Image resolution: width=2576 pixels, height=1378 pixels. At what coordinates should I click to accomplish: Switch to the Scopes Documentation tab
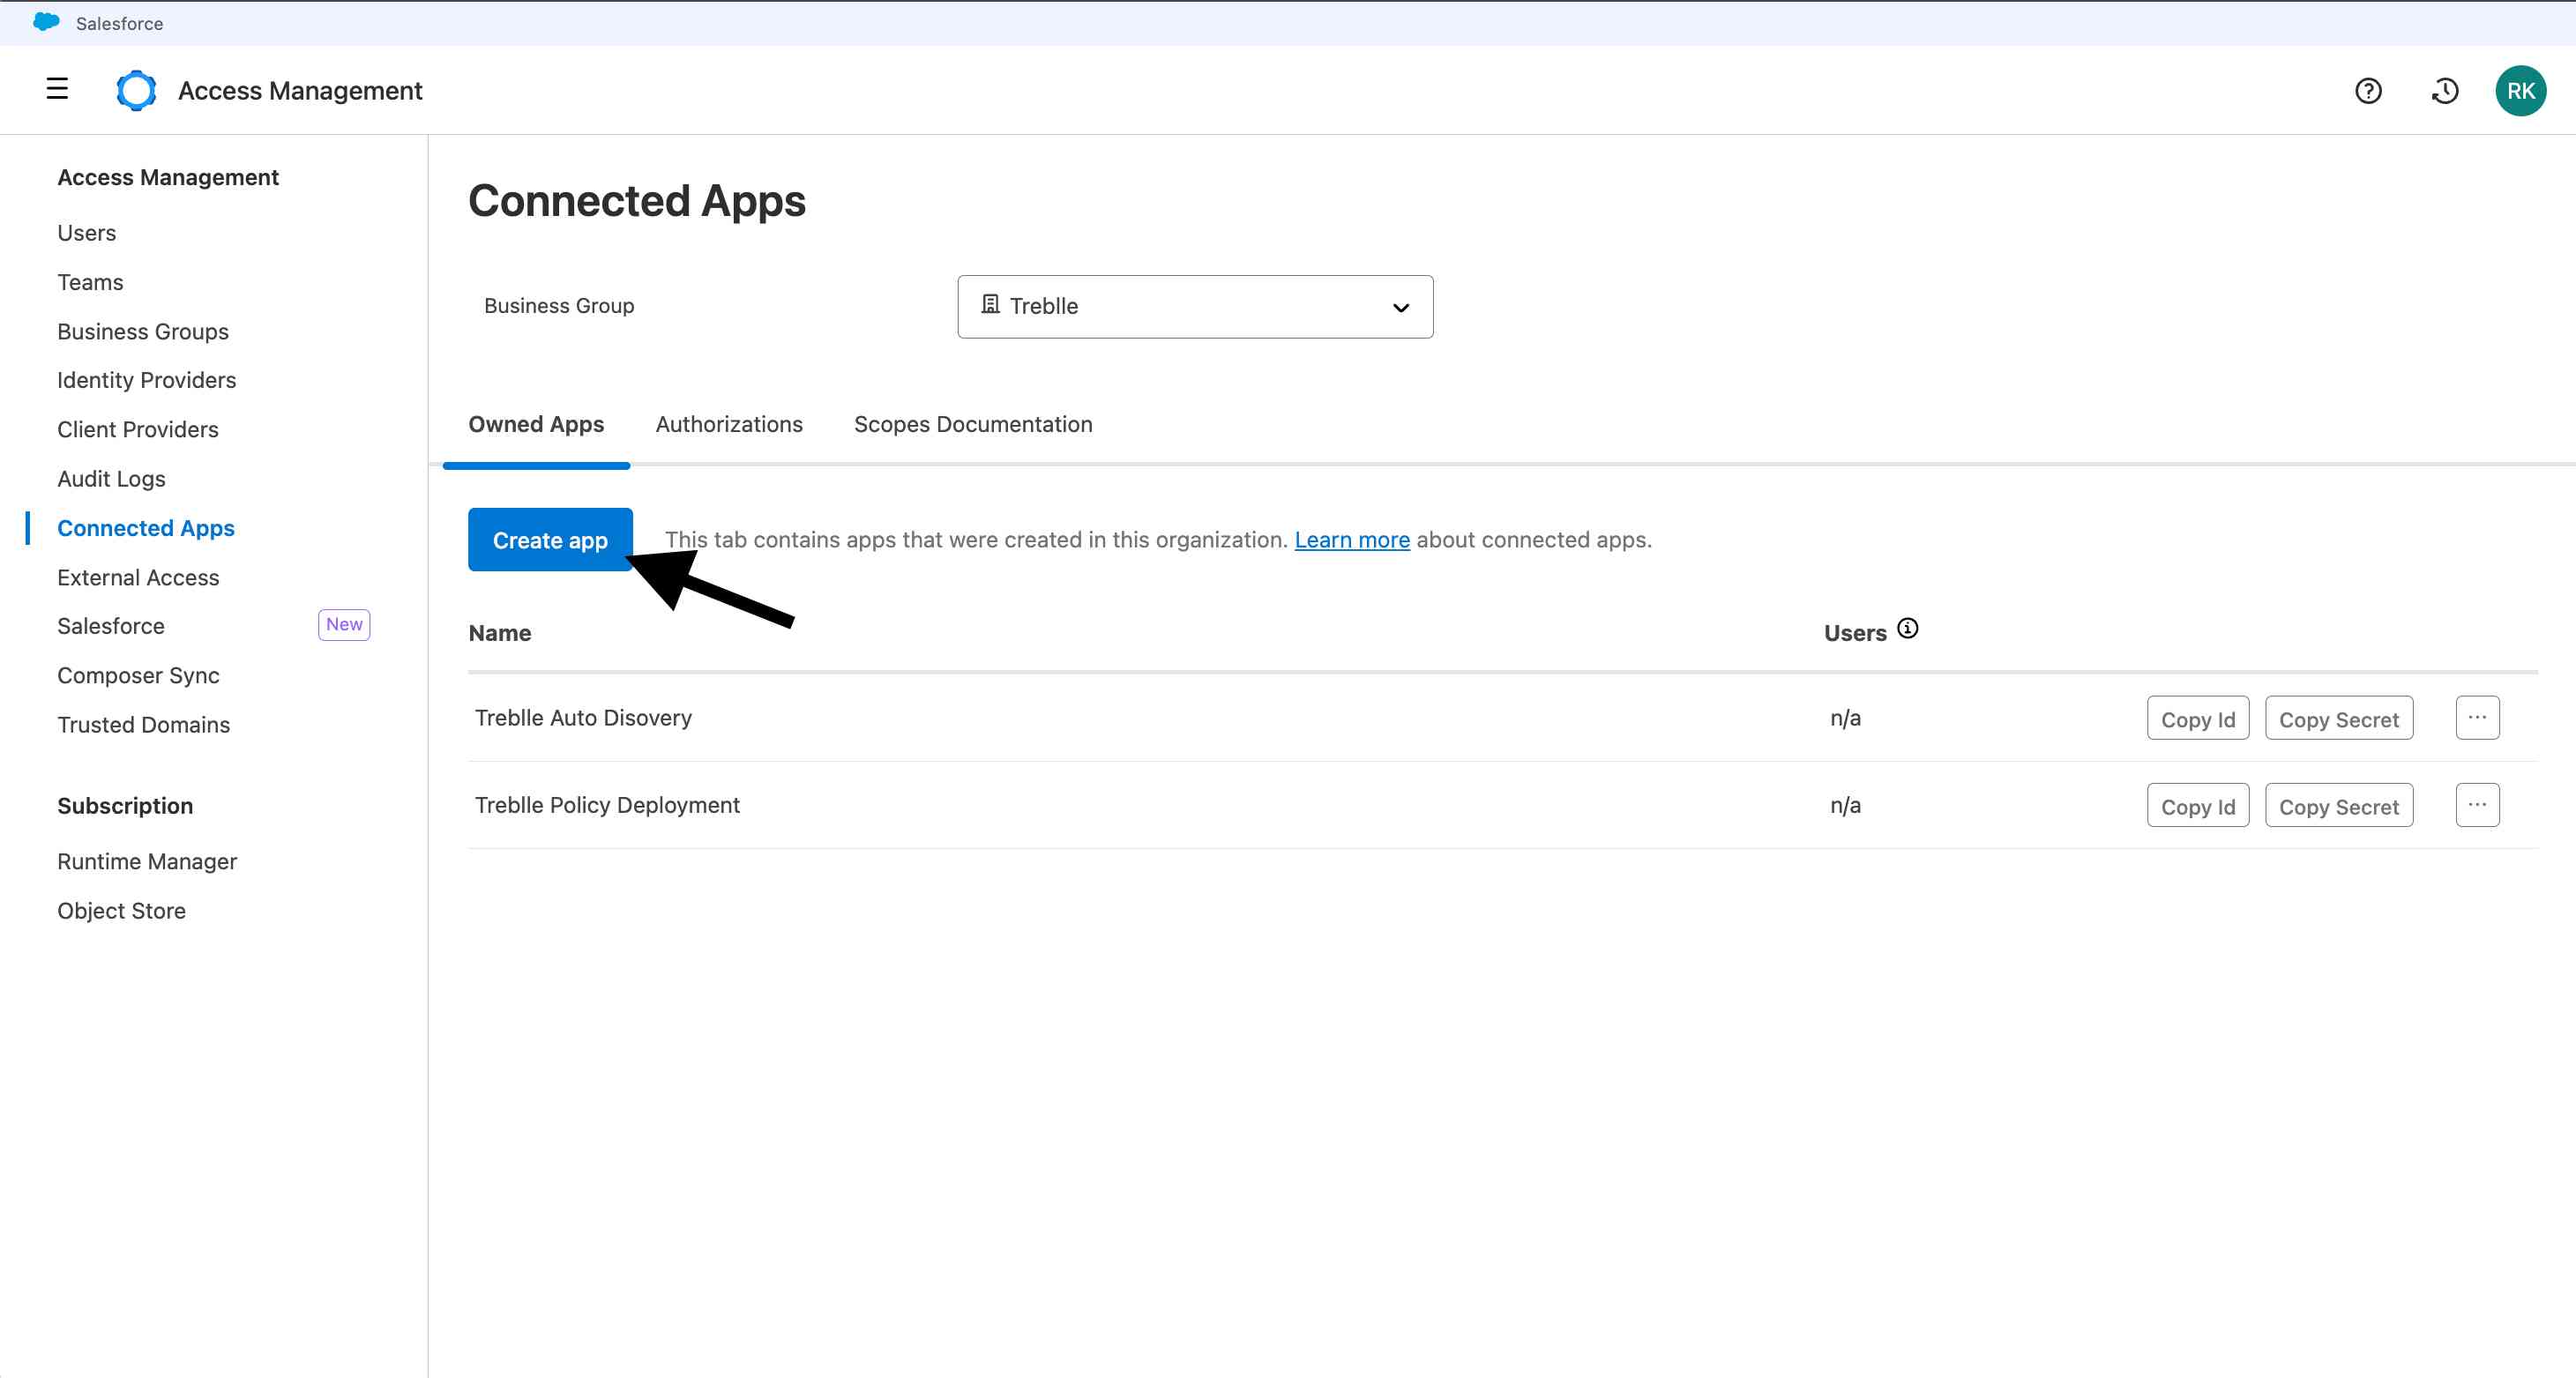click(x=972, y=424)
